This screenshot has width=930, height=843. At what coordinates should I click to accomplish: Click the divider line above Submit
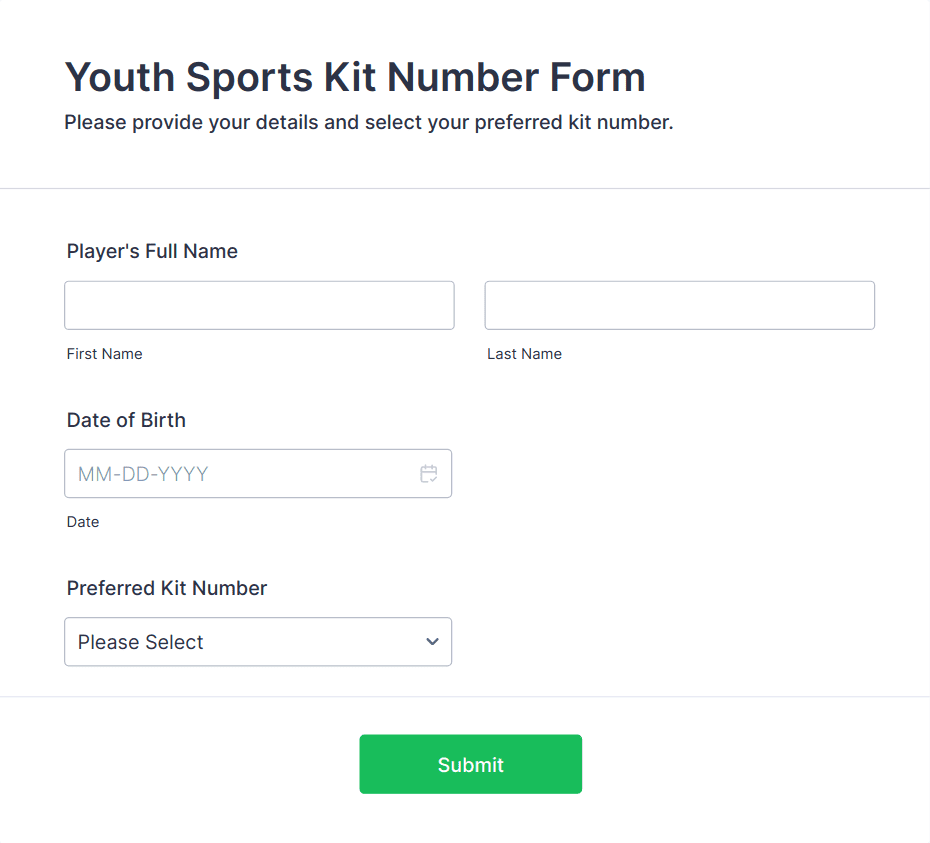pyautogui.click(x=465, y=696)
